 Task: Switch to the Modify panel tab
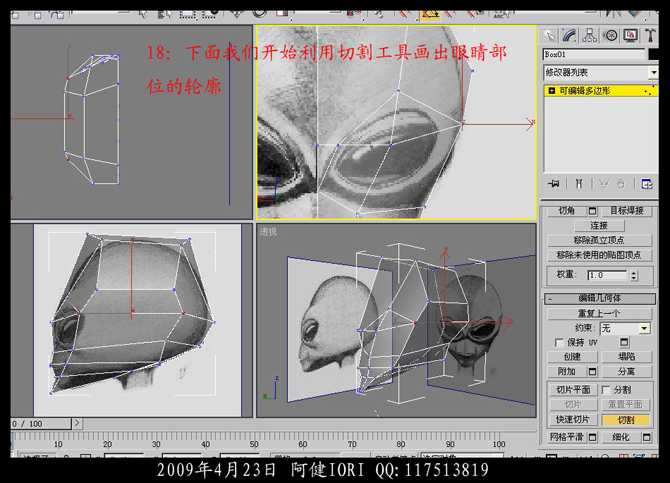point(569,35)
